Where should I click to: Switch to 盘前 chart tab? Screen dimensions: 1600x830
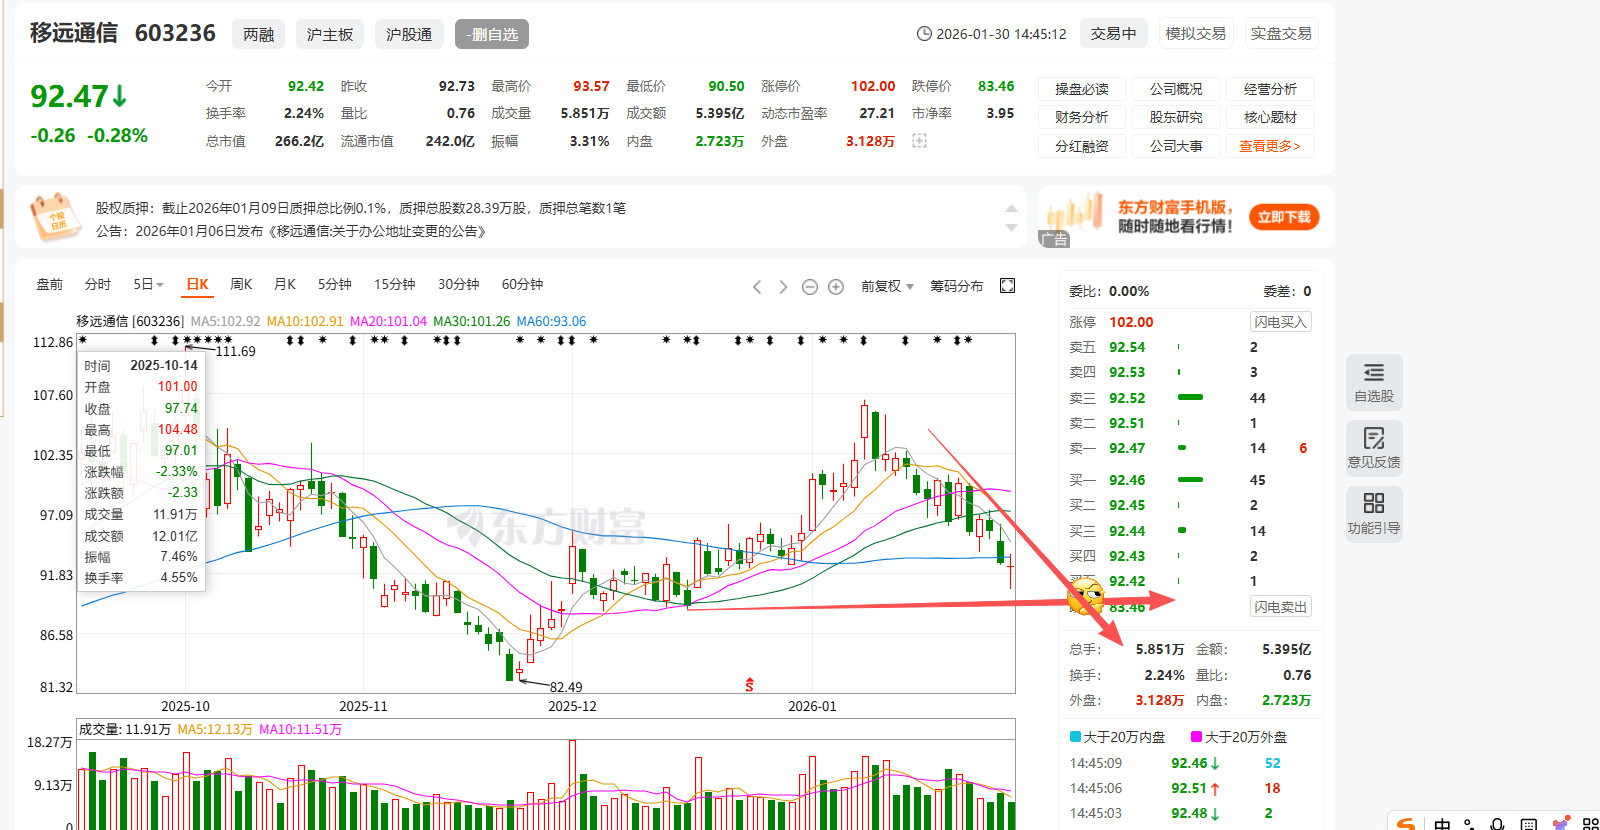coord(50,285)
